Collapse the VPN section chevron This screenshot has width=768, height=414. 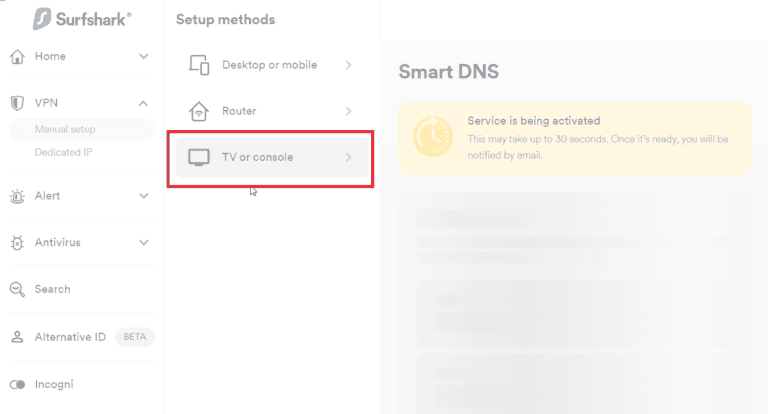(x=144, y=103)
